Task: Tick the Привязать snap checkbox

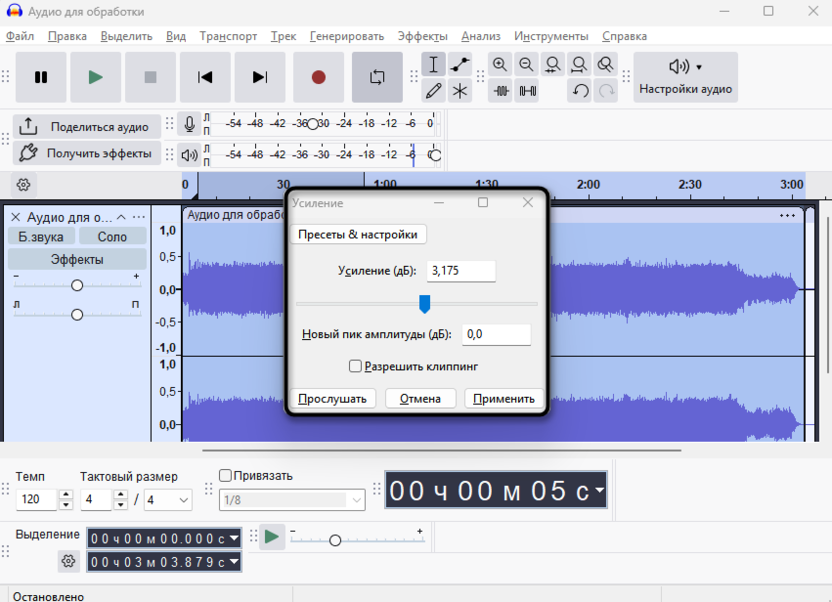Action: click(x=225, y=476)
